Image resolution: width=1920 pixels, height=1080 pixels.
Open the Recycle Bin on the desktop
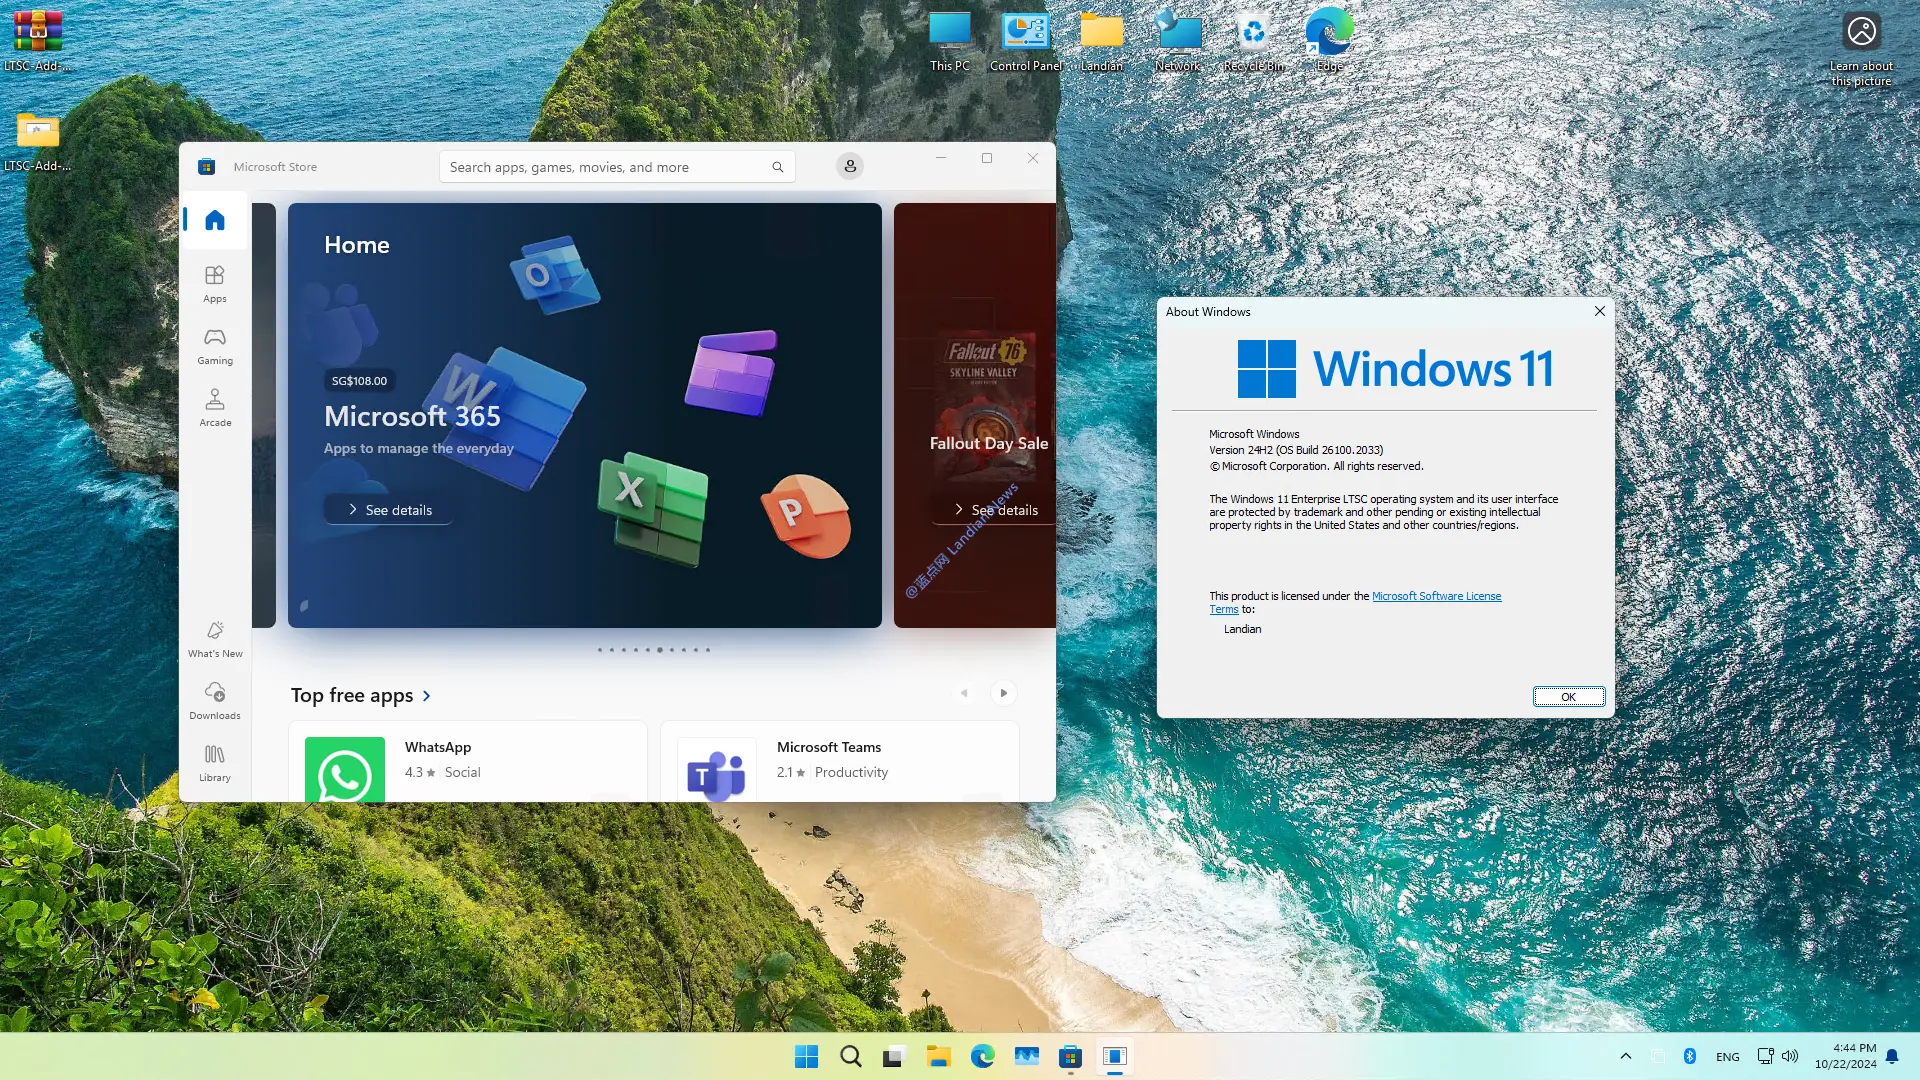(x=1253, y=30)
